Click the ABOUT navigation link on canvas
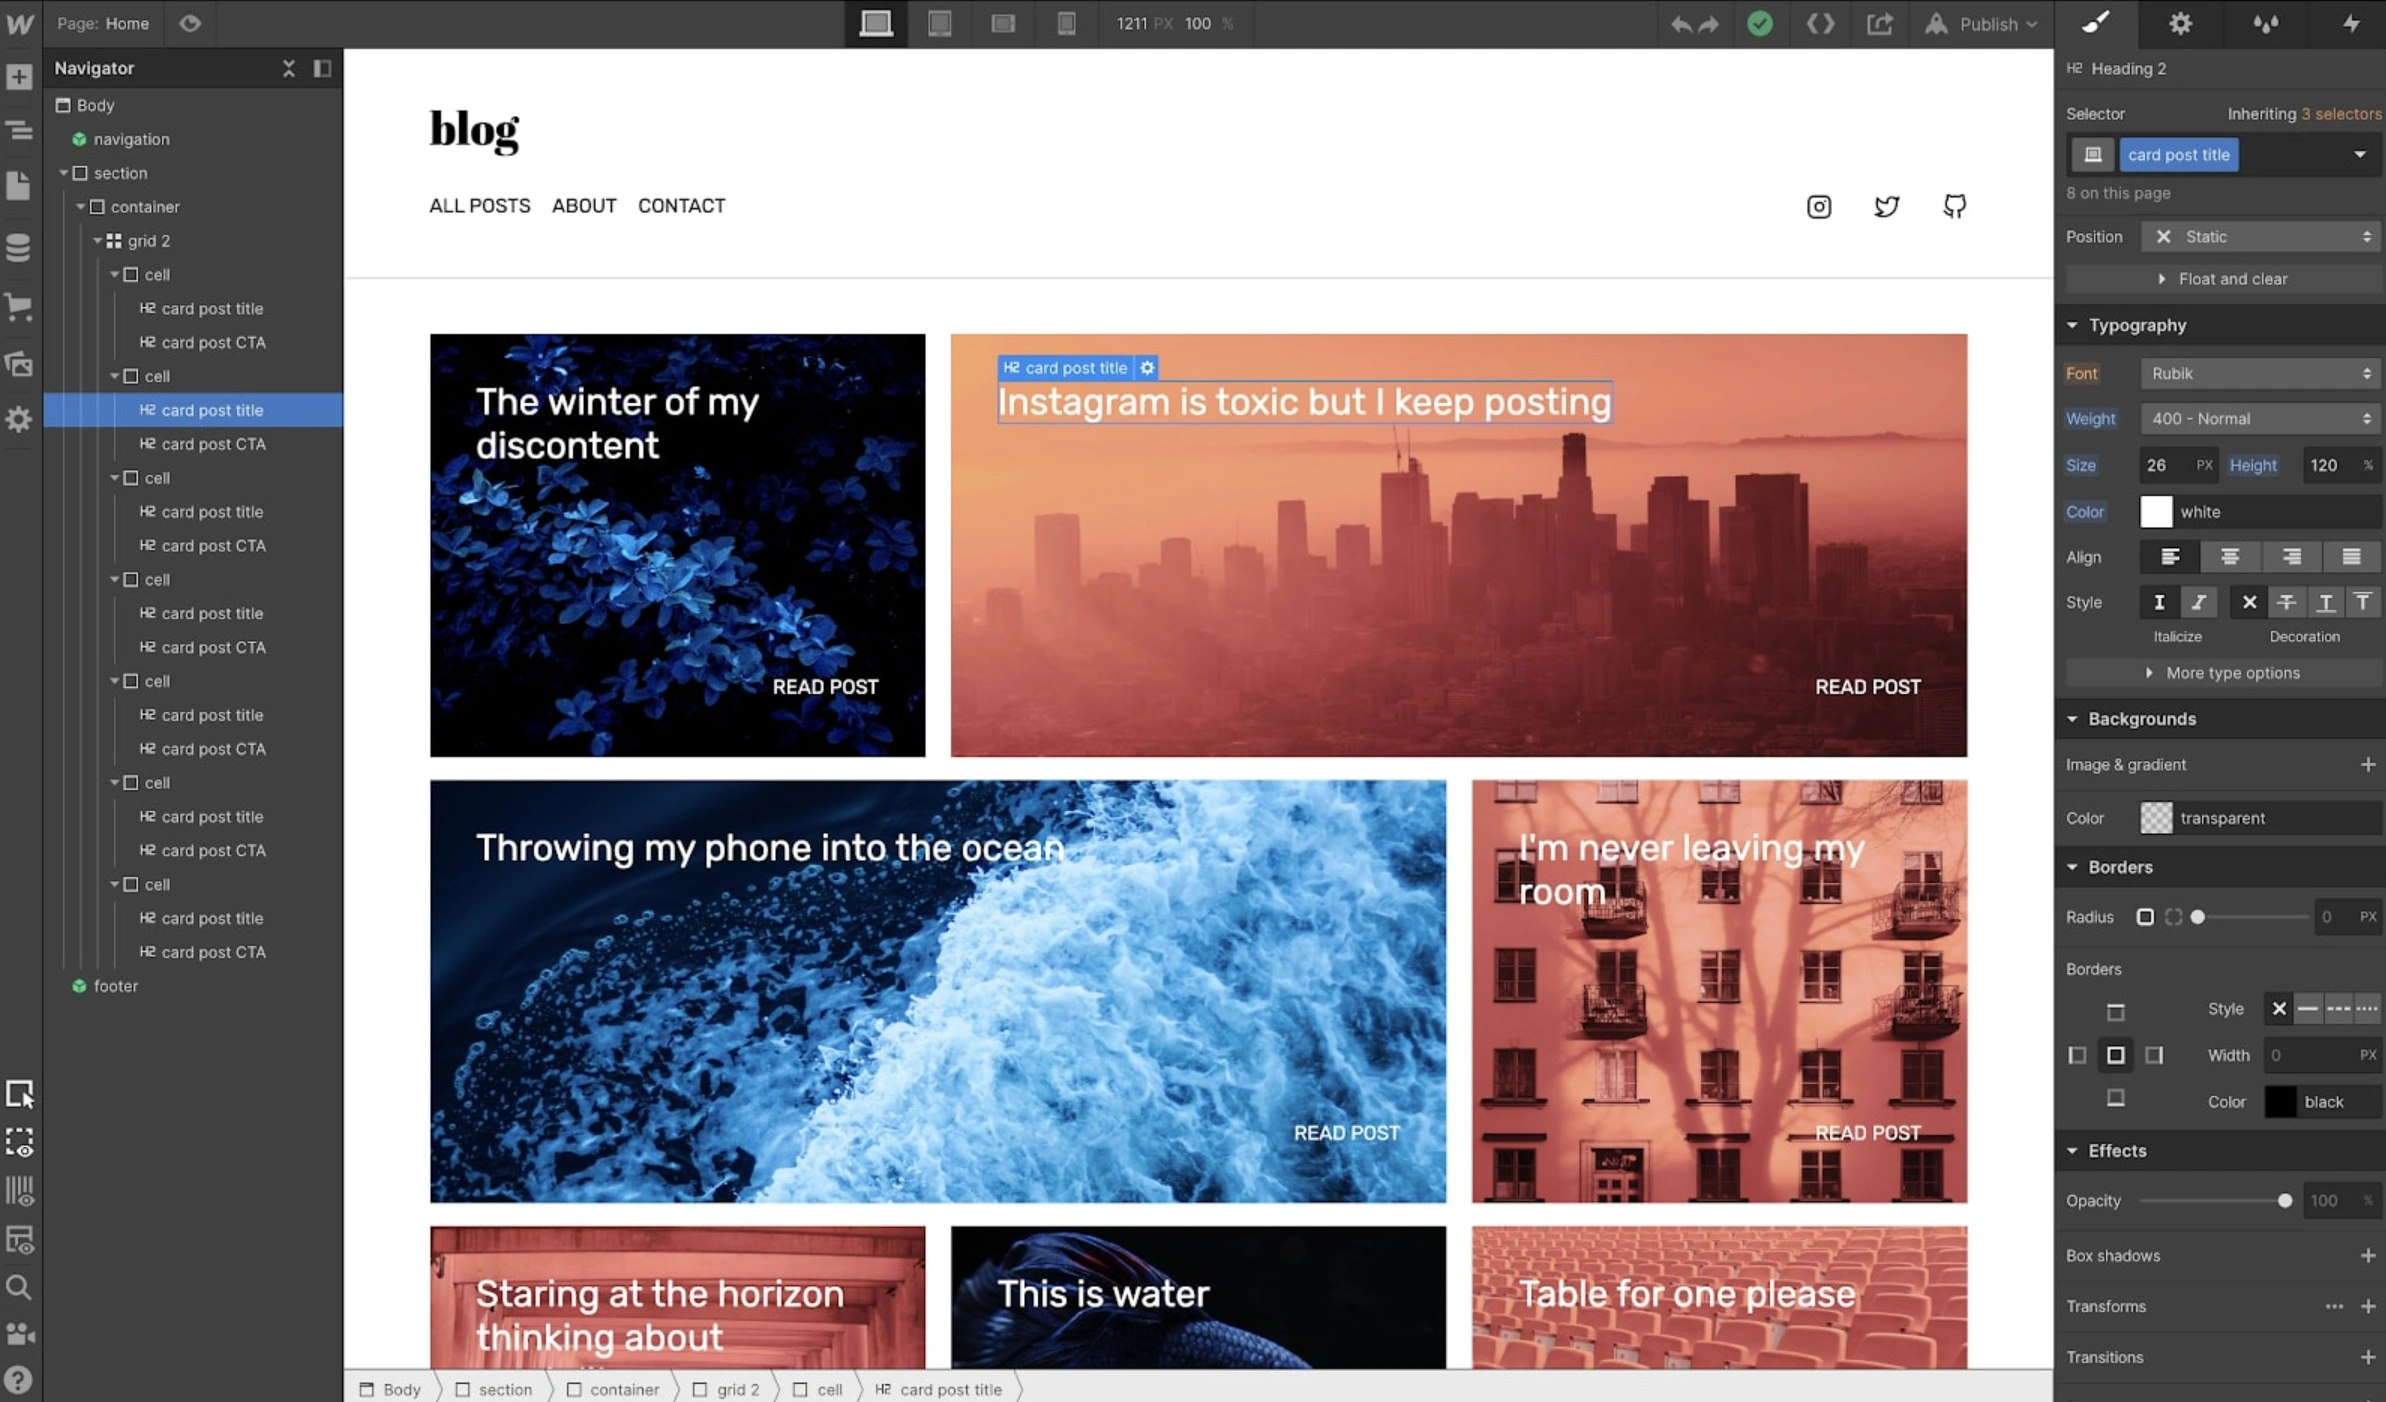2386x1402 pixels. (x=584, y=206)
